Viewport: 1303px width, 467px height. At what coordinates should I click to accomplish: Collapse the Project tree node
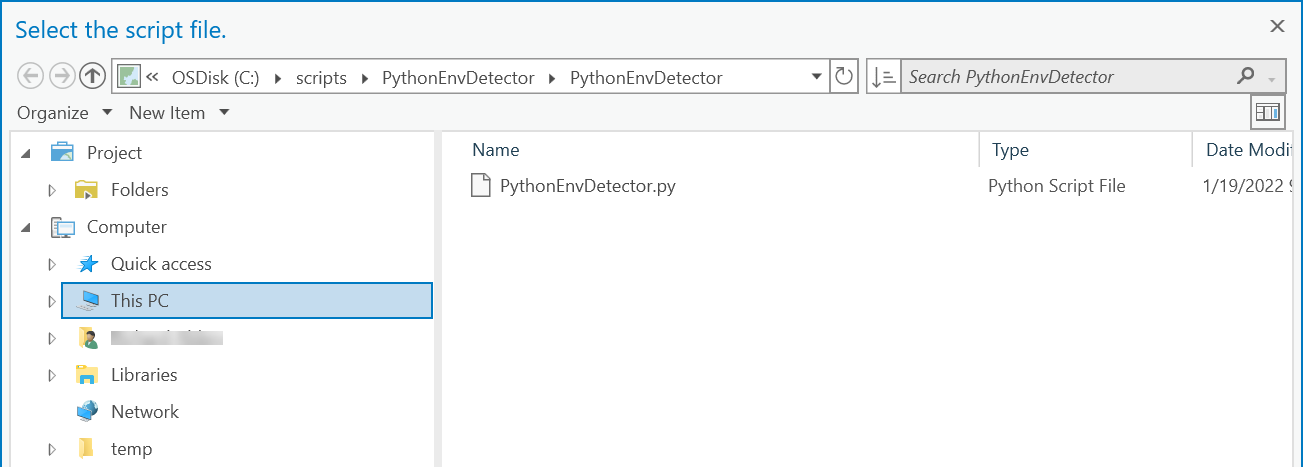click(x=26, y=153)
